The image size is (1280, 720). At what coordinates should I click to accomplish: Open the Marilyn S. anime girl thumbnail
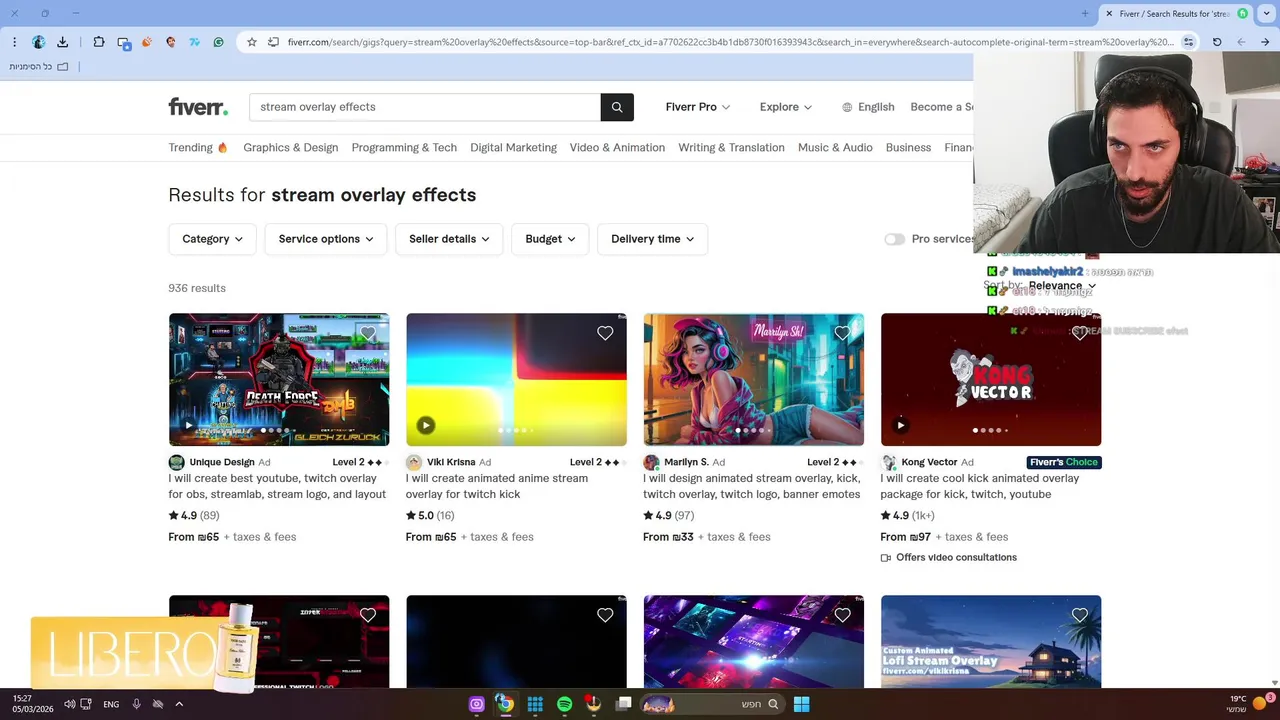click(754, 380)
